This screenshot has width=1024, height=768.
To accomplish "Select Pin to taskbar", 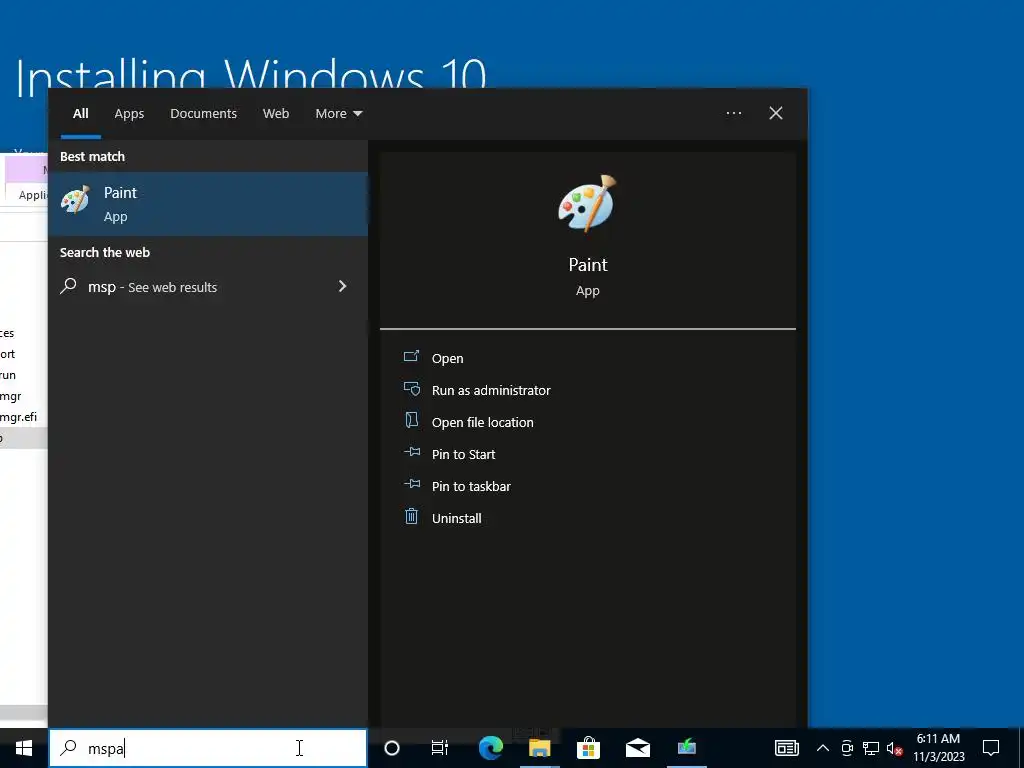I will click(x=472, y=487).
